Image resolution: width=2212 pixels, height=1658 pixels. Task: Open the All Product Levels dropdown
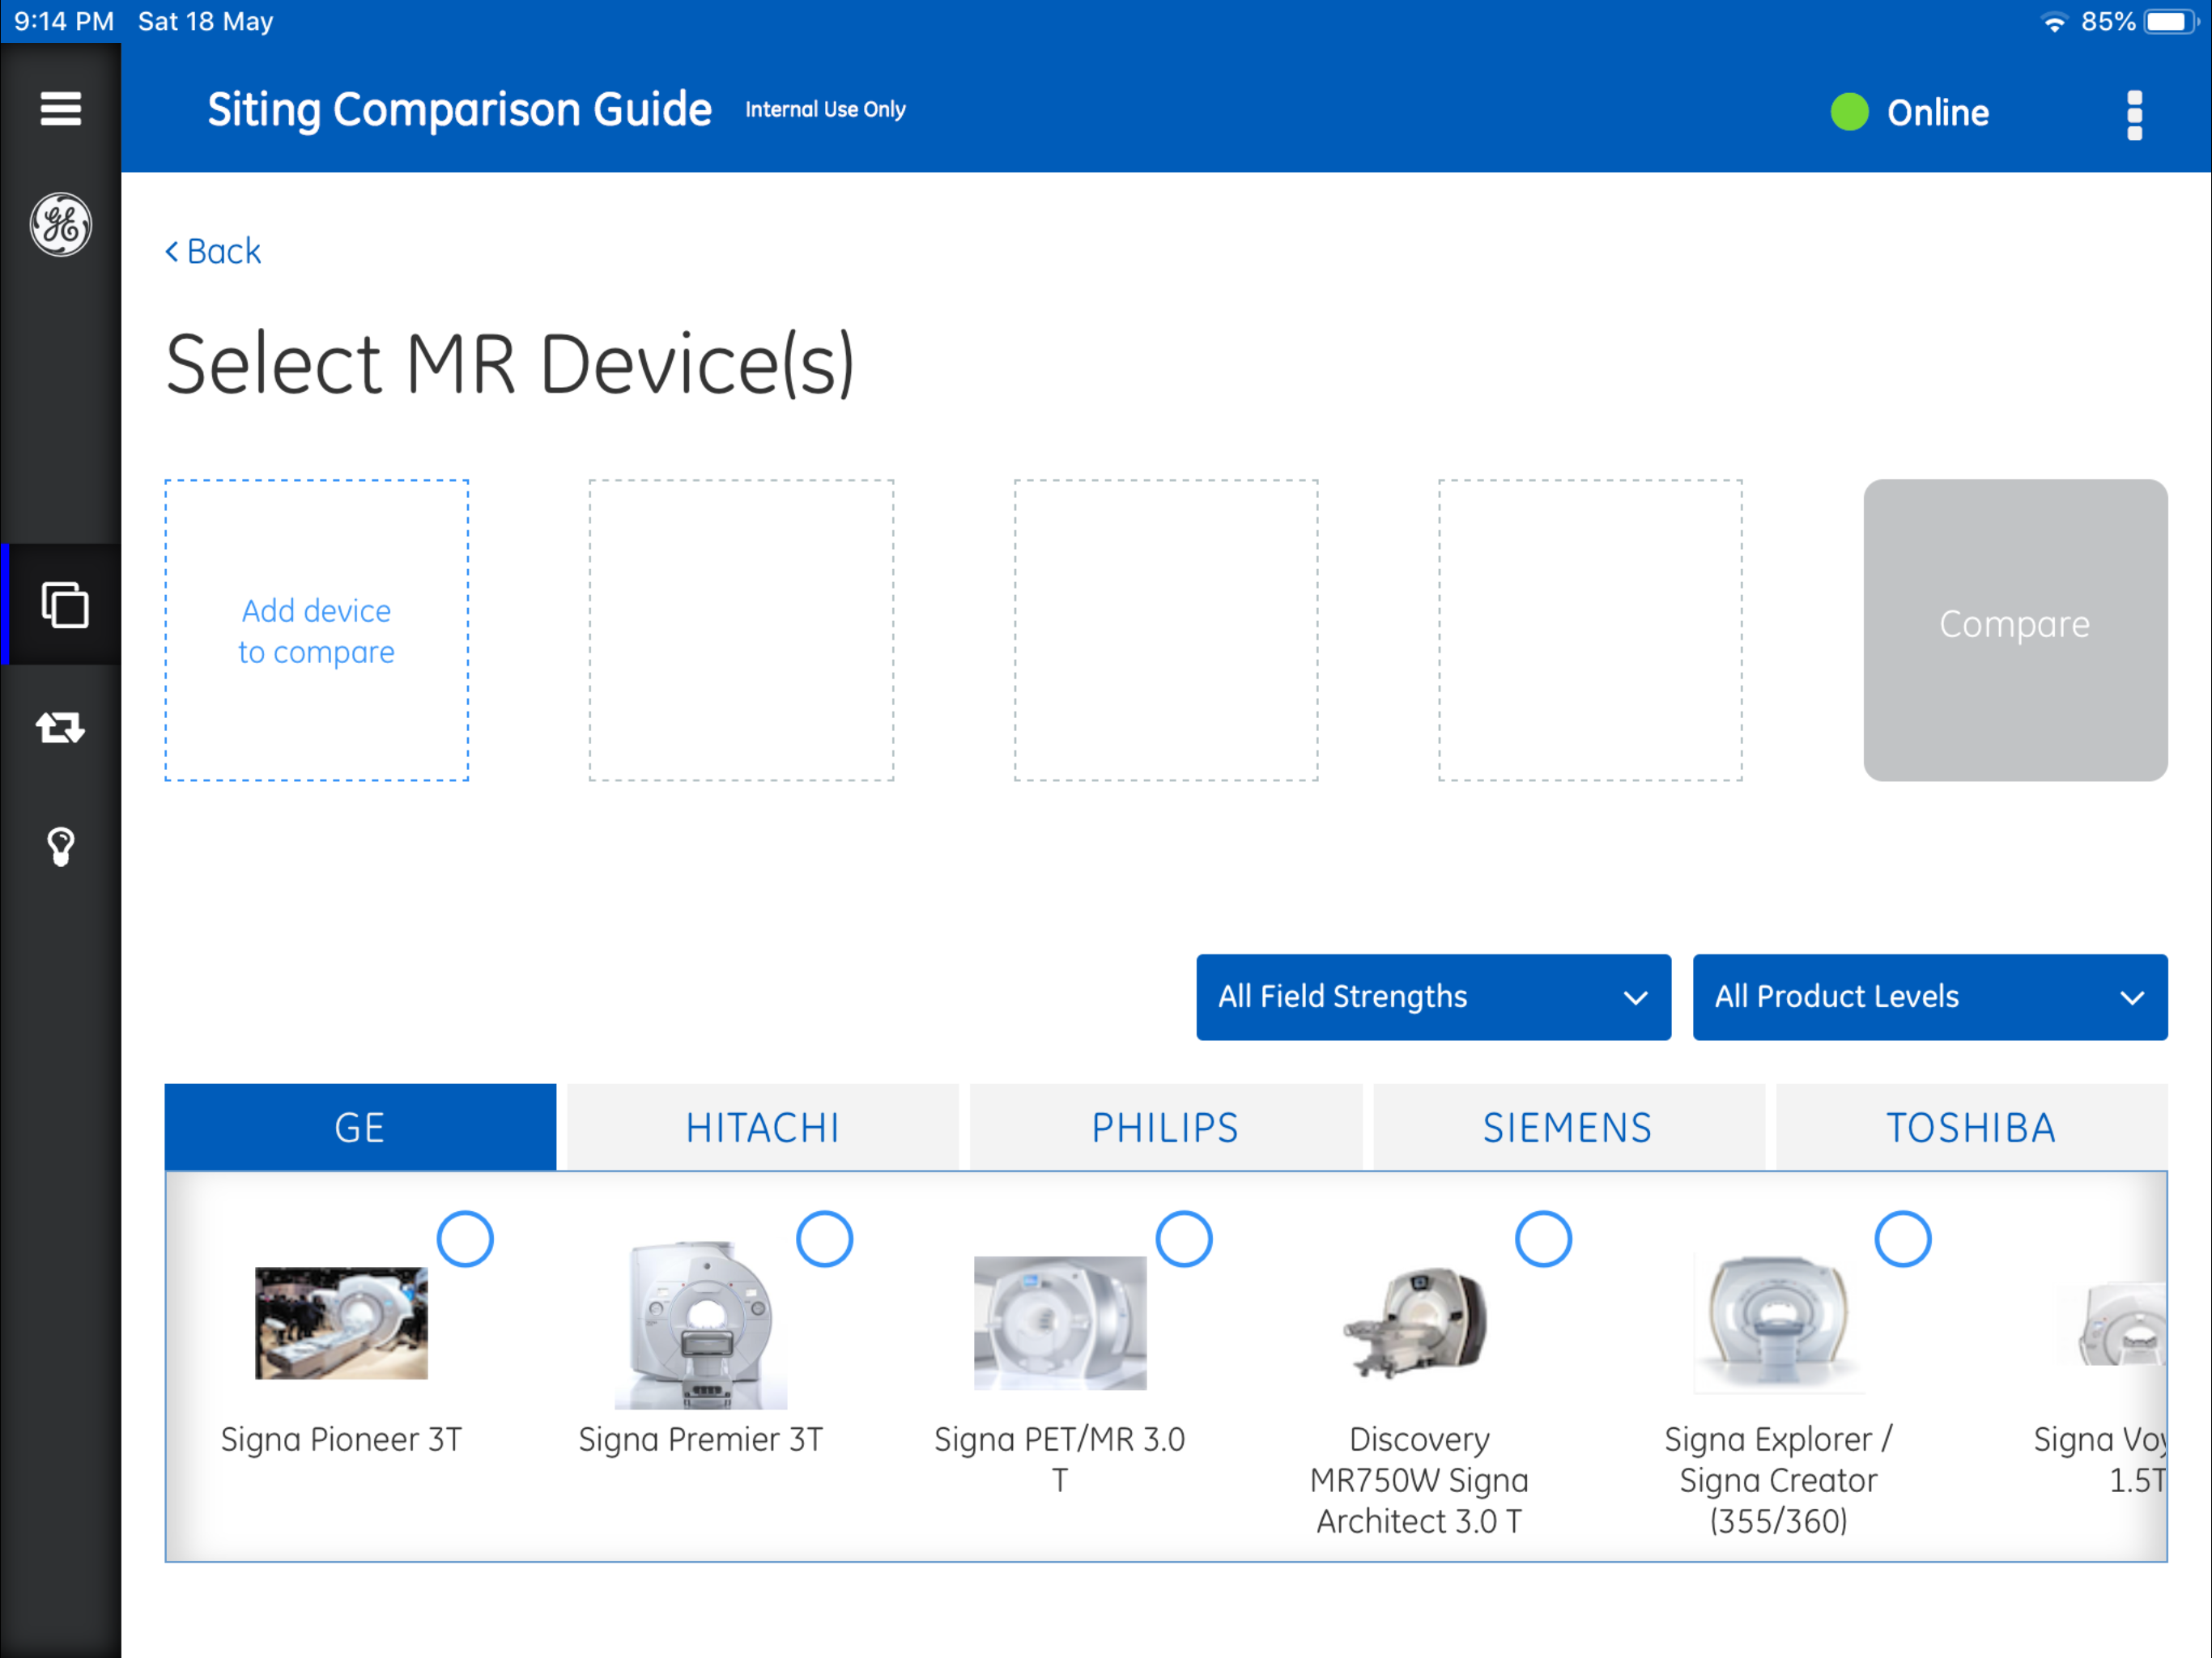[x=1930, y=997]
